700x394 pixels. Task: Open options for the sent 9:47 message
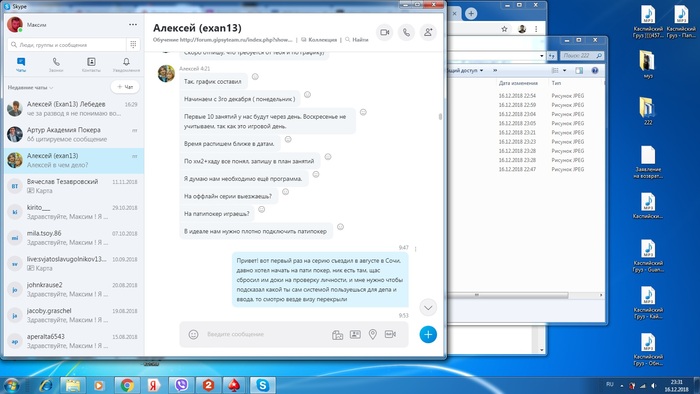click(415, 249)
